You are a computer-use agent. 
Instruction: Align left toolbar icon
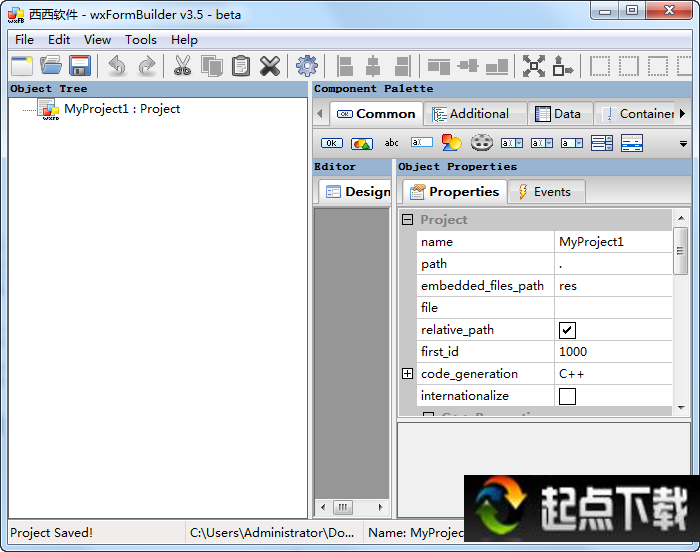(344, 66)
